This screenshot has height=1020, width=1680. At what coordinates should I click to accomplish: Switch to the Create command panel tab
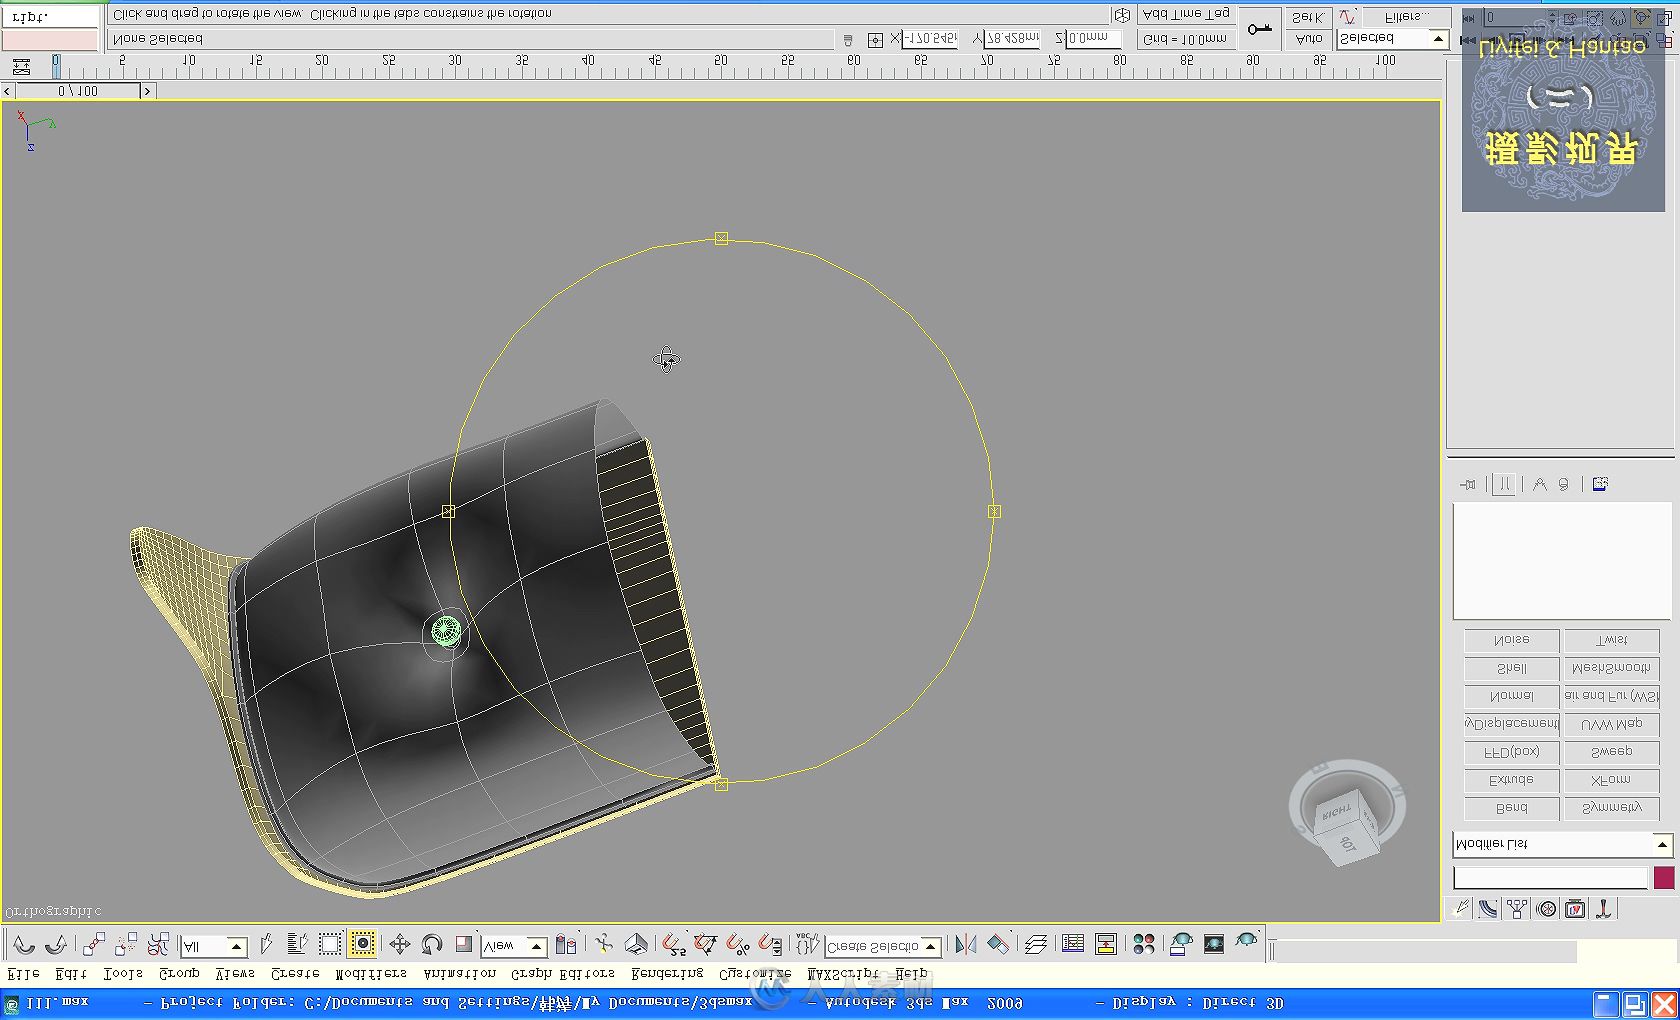coord(1461,909)
